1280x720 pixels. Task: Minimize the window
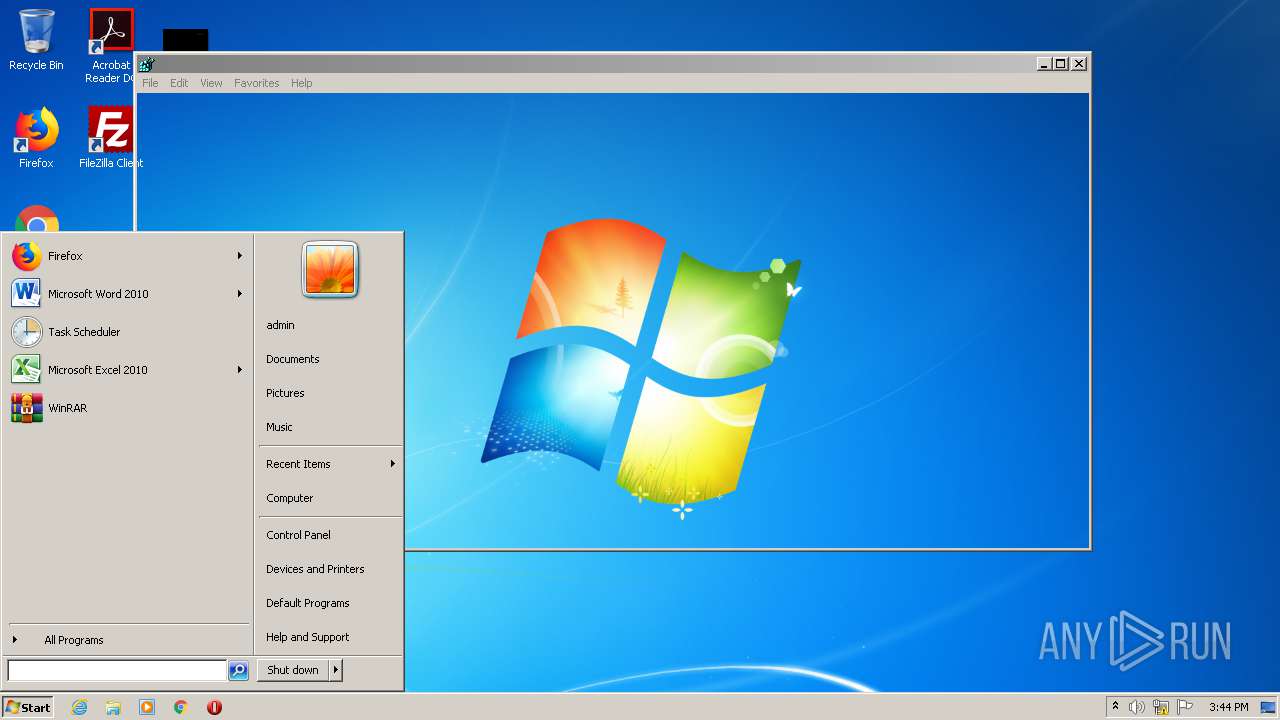tap(1044, 64)
